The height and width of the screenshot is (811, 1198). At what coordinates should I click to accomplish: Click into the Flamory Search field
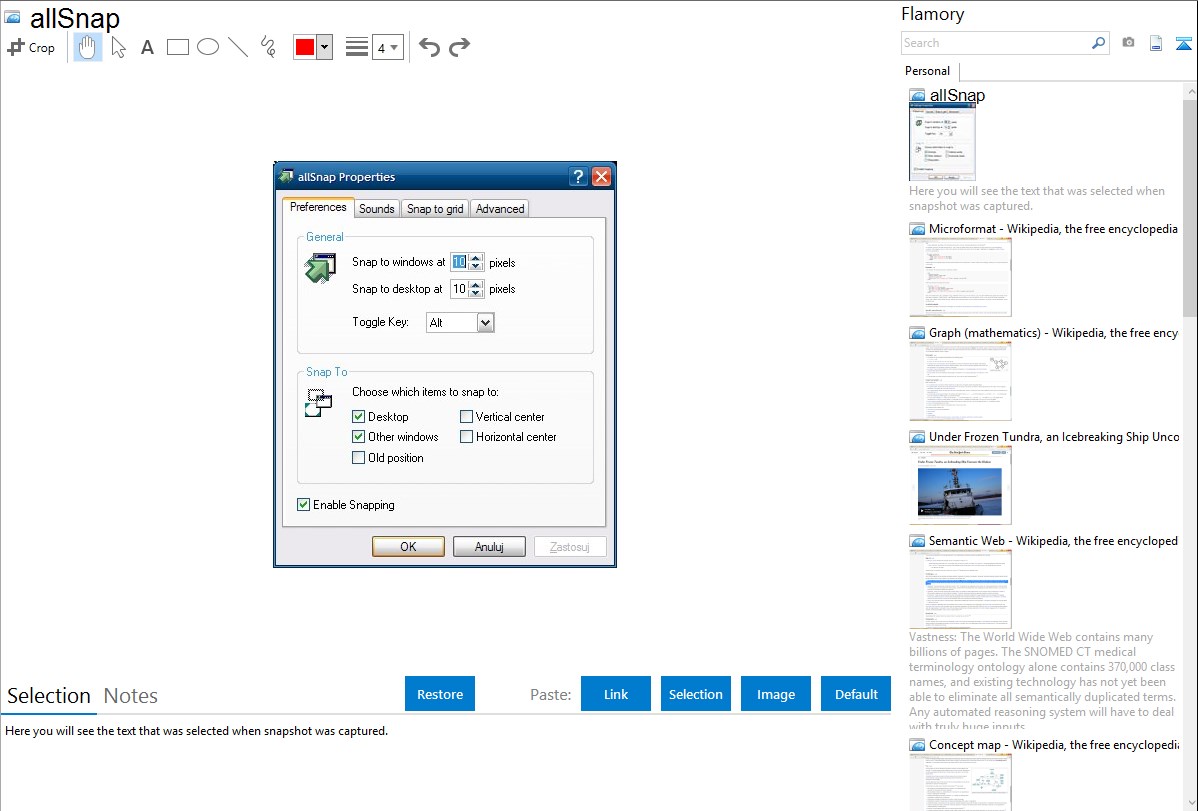[x=995, y=43]
